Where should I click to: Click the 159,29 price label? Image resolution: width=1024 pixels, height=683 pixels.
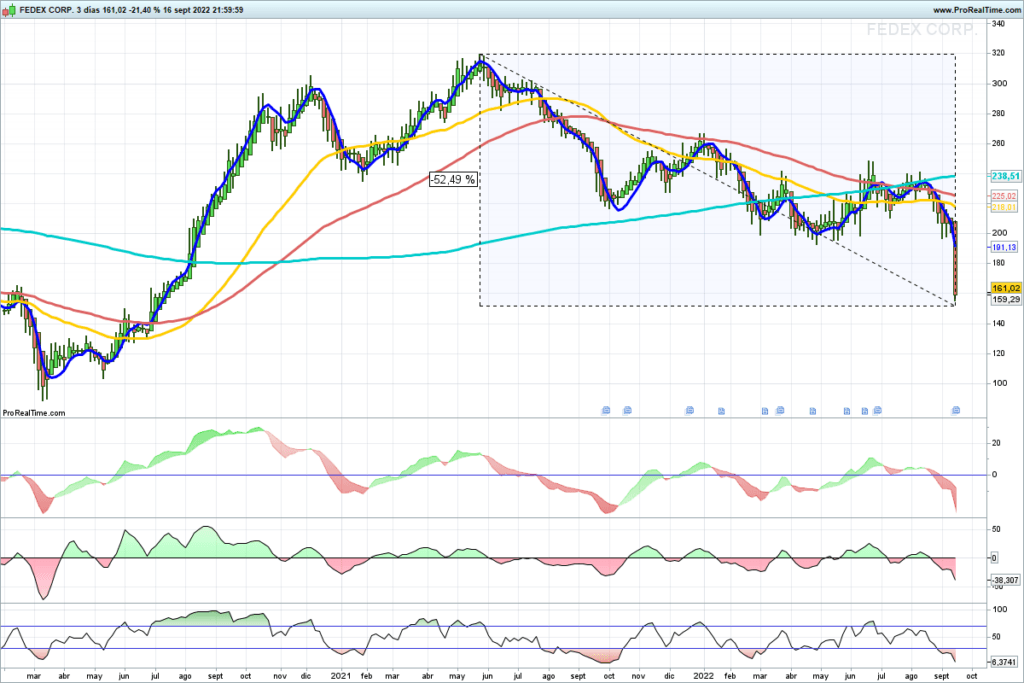pyautogui.click(x=1006, y=299)
